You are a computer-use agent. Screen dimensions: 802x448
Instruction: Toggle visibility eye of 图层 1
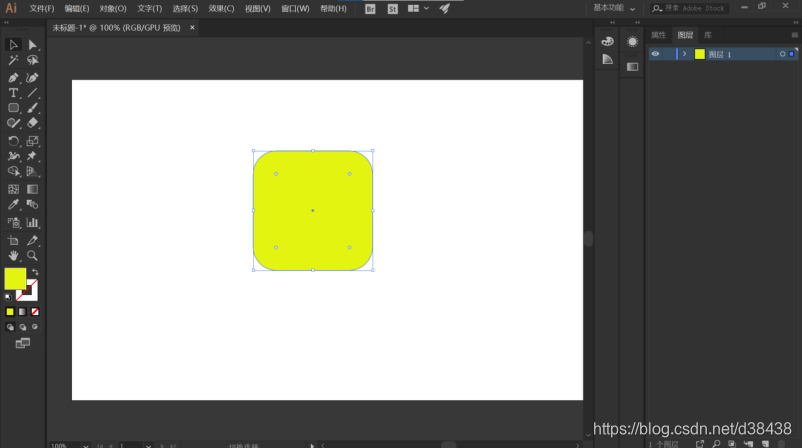point(655,54)
